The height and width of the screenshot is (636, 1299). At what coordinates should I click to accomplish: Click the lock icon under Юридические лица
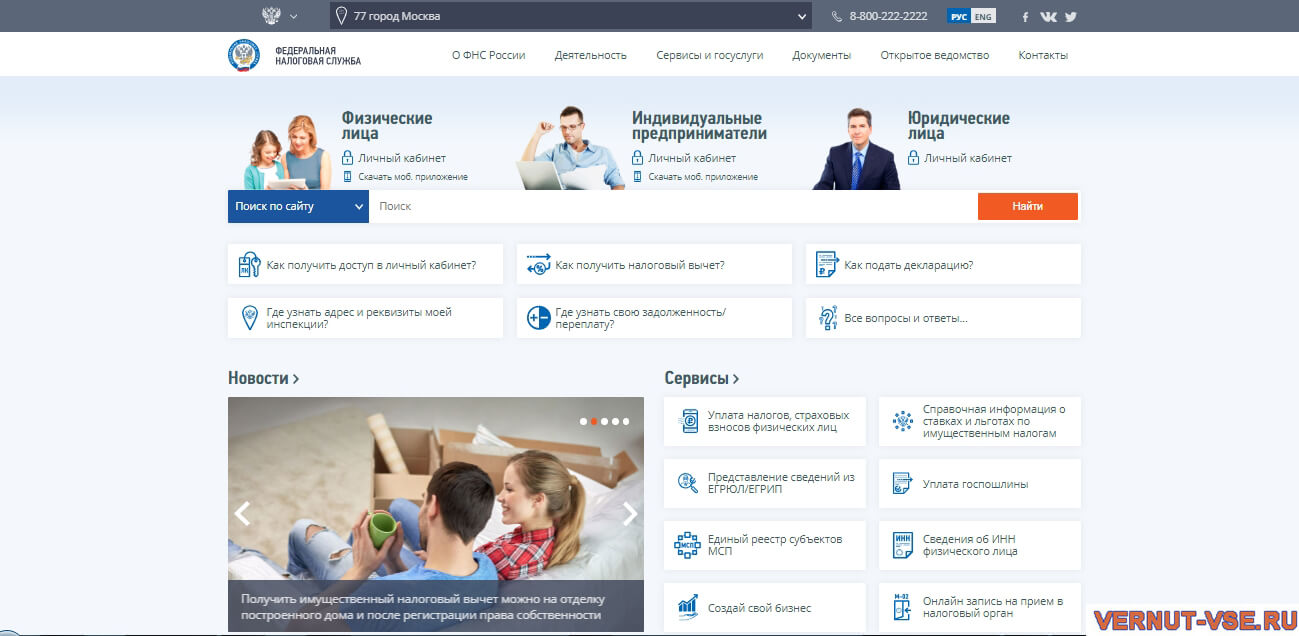[x=913, y=158]
